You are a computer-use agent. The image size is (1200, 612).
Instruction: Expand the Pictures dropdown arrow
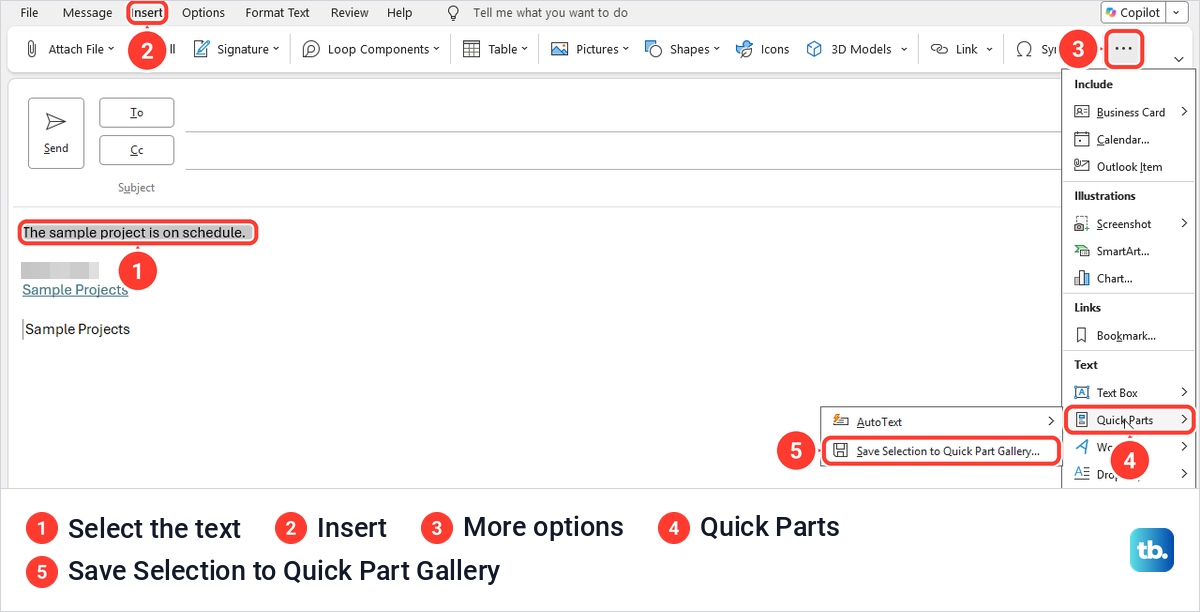pyautogui.click(x=626, y=49)
